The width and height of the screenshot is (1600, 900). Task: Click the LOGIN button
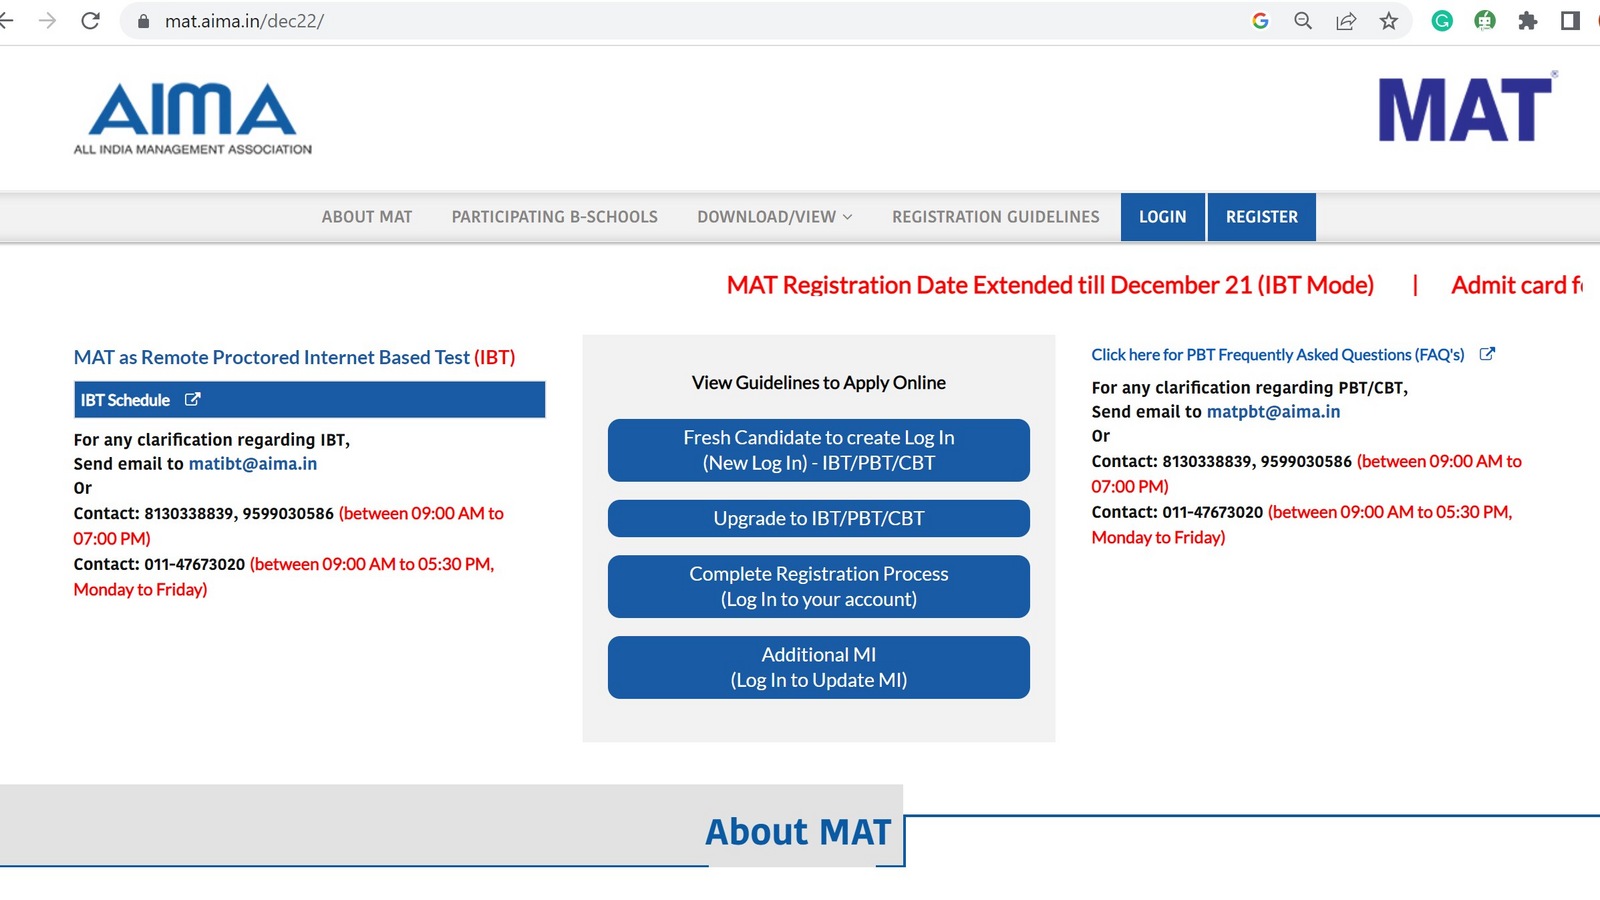tap(1163, 216)
